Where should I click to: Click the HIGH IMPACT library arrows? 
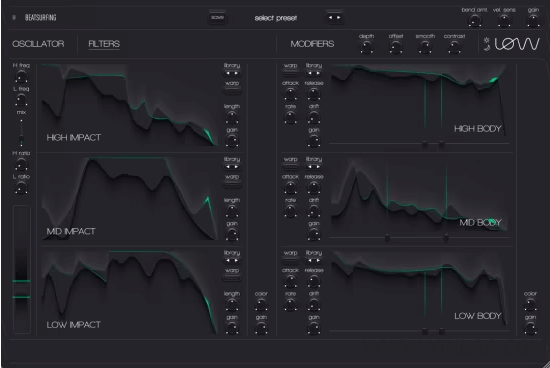(232, 73)
